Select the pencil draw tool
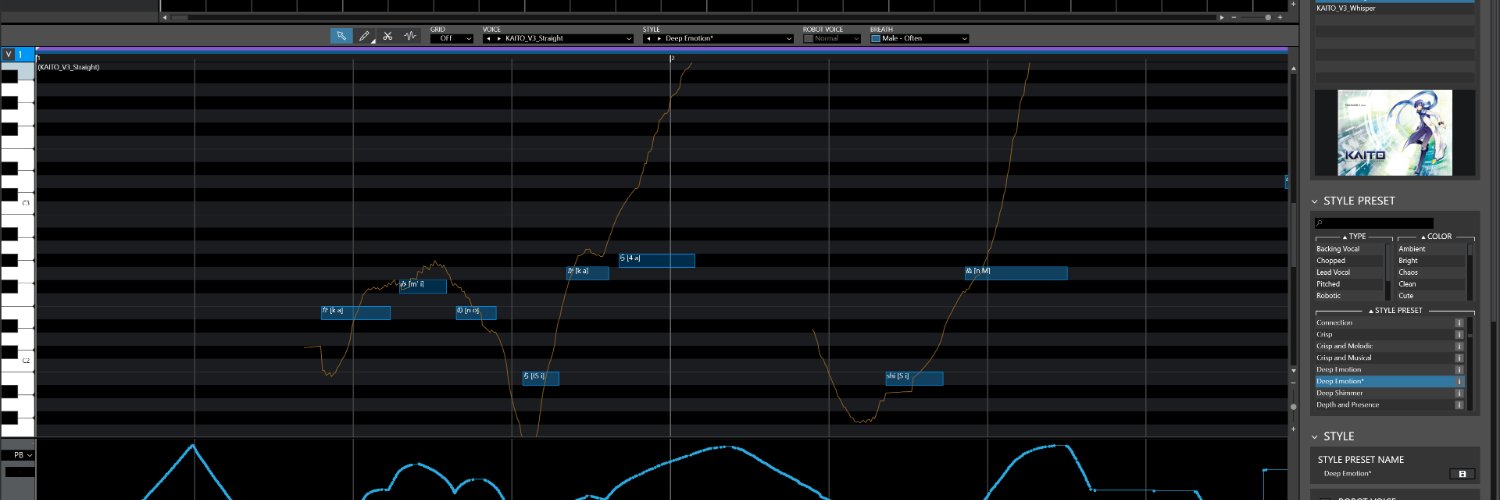 [x=365, y=36]
